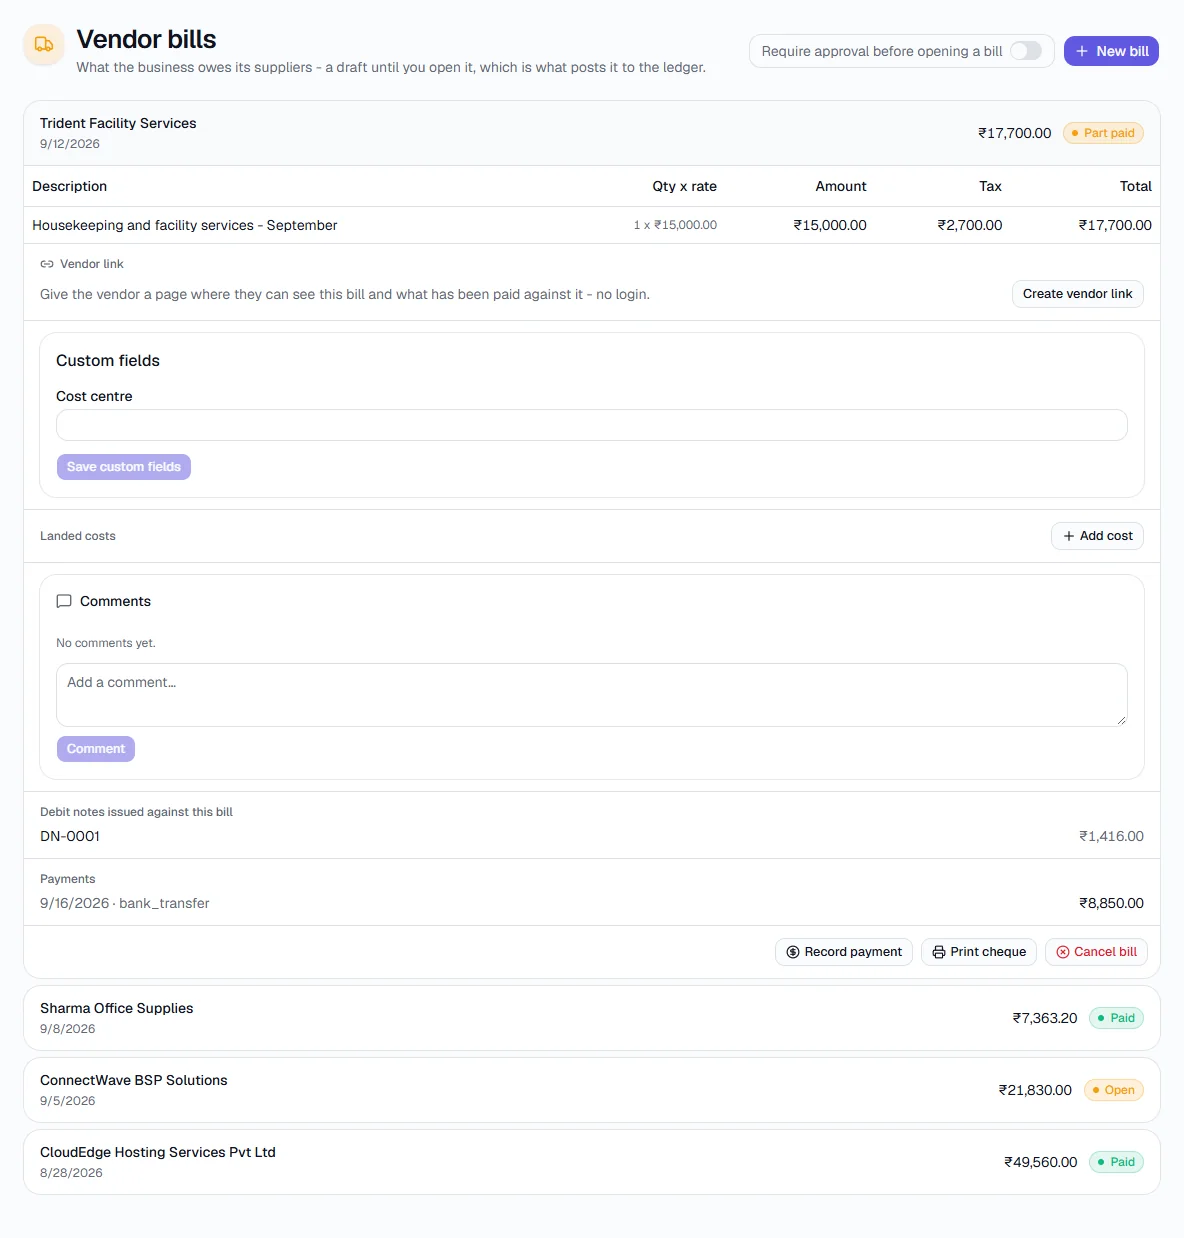Click the ₹15,000.00 amount cell
This screenshot has height=1238, width=1184.
tap(830, 225)
